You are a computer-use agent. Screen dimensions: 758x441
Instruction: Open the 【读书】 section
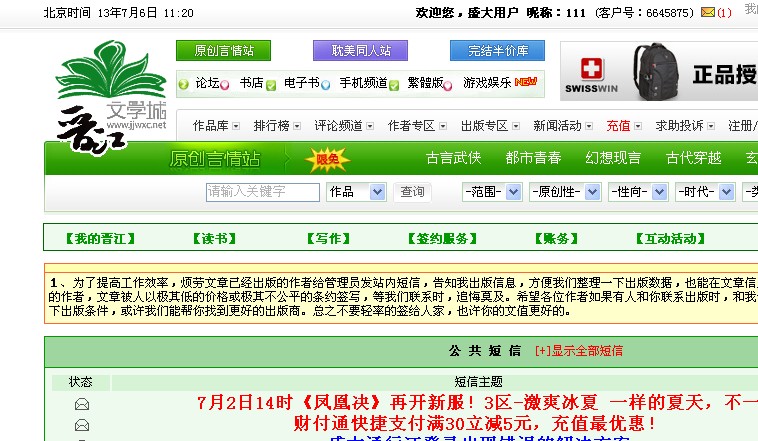point(214,238)
